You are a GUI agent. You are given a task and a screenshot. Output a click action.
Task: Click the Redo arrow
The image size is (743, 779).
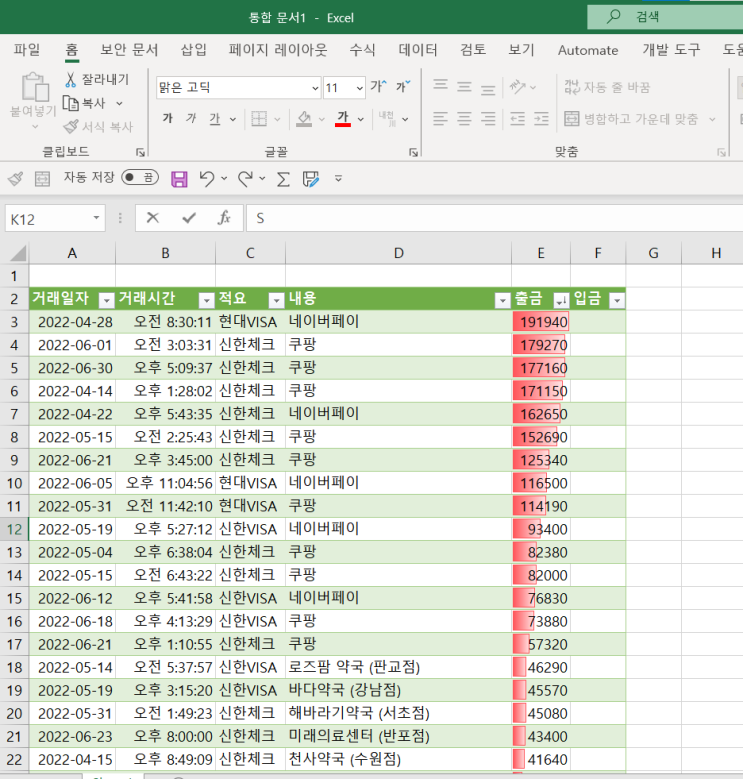[x=245, y=178]
